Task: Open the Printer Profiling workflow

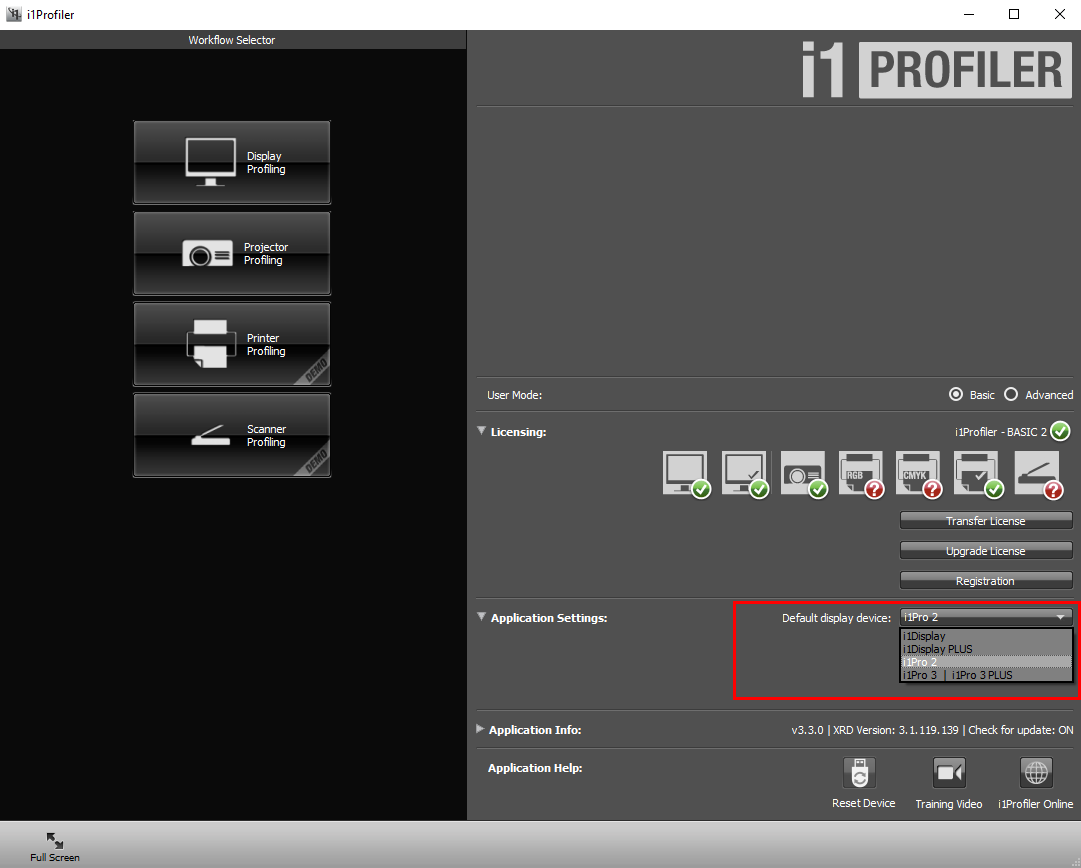Action: click(x=232, y=344)
